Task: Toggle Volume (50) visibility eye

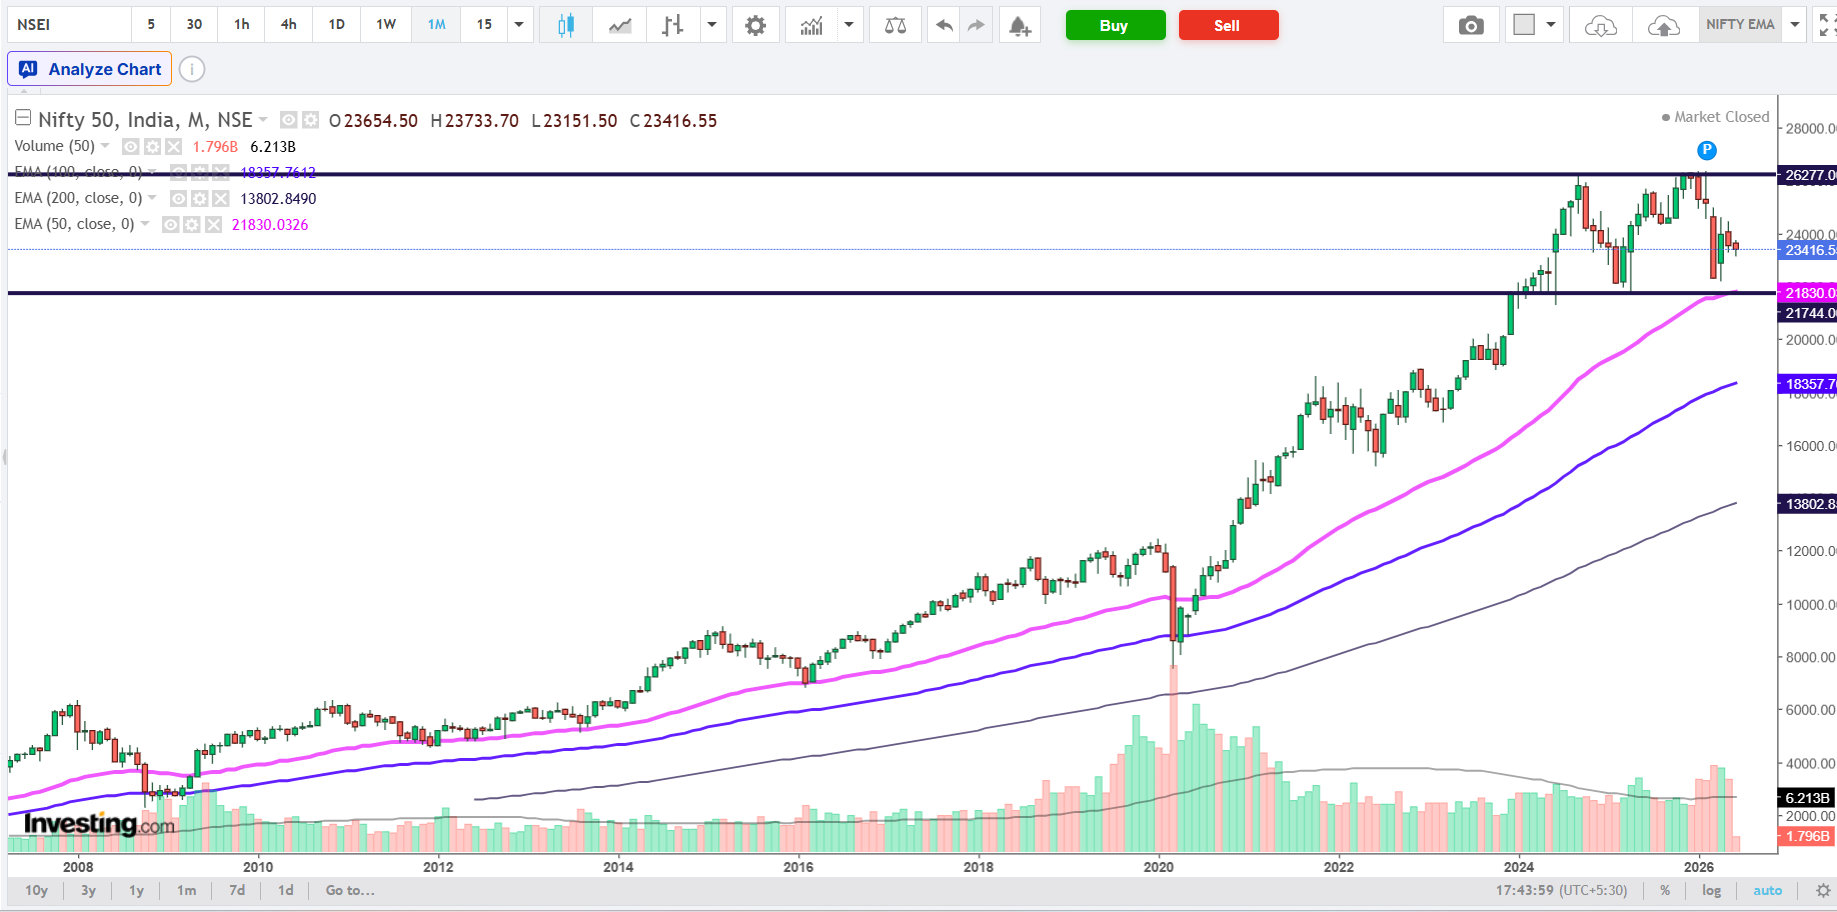Action: click(x=130, y=146)
